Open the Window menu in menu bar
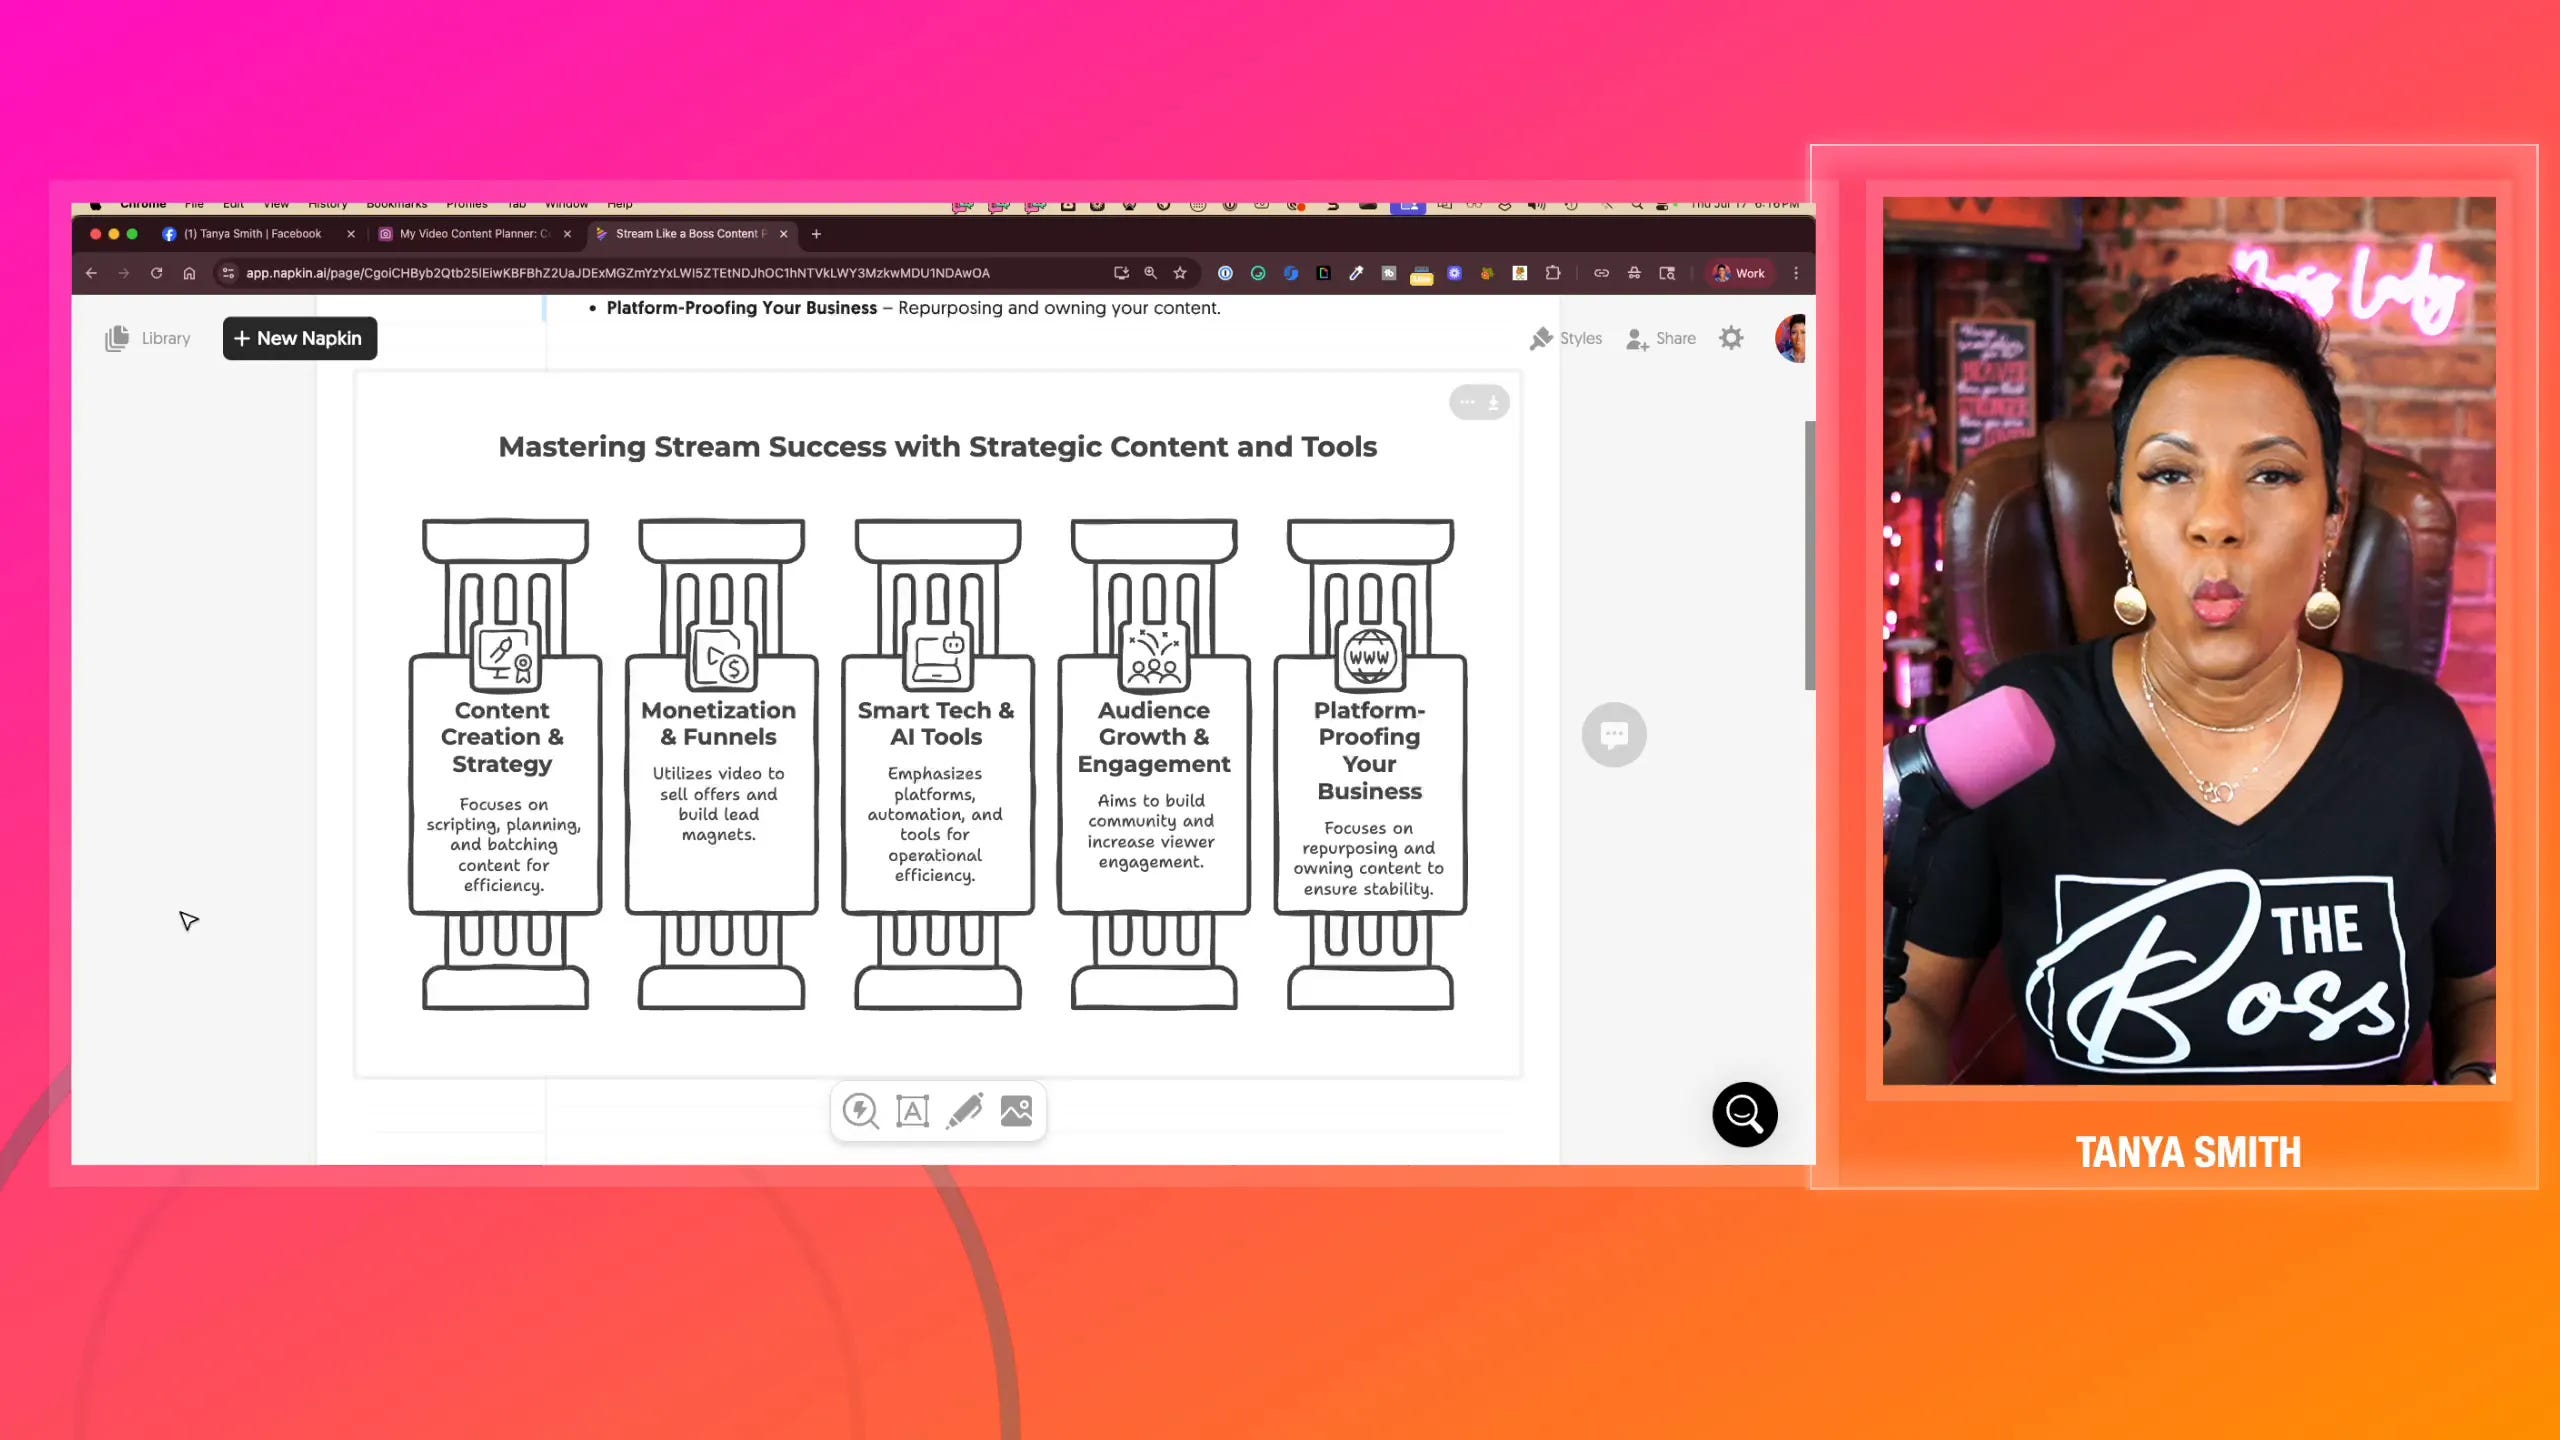The height and width of the screenshot is (1440, 2560). pos(566,205)
